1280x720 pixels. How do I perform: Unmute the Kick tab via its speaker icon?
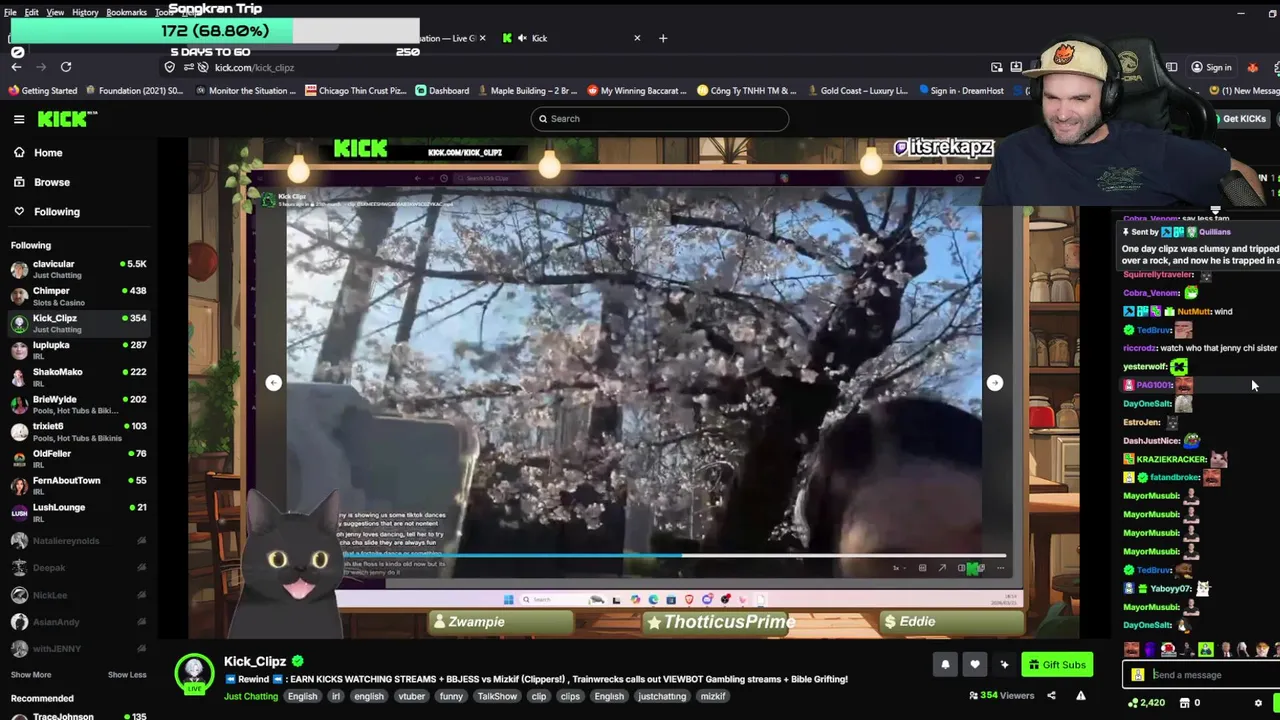pos(521,38)
